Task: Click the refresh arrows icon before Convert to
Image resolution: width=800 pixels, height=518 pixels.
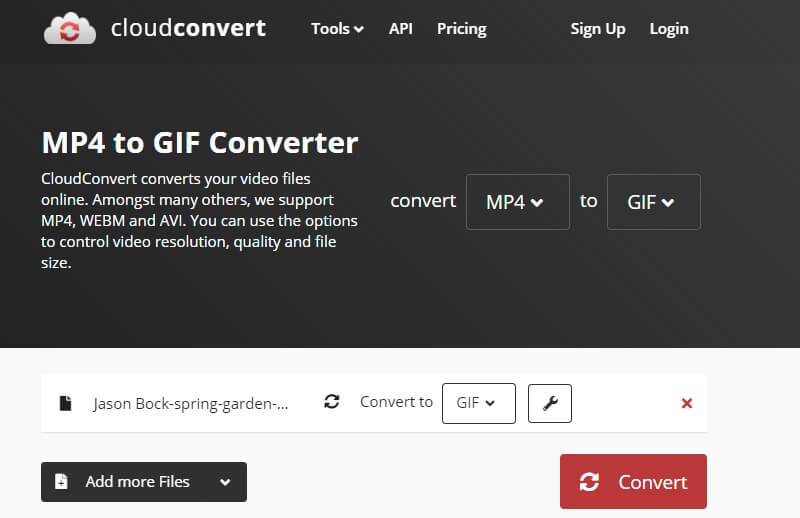Action: point(332,402)
